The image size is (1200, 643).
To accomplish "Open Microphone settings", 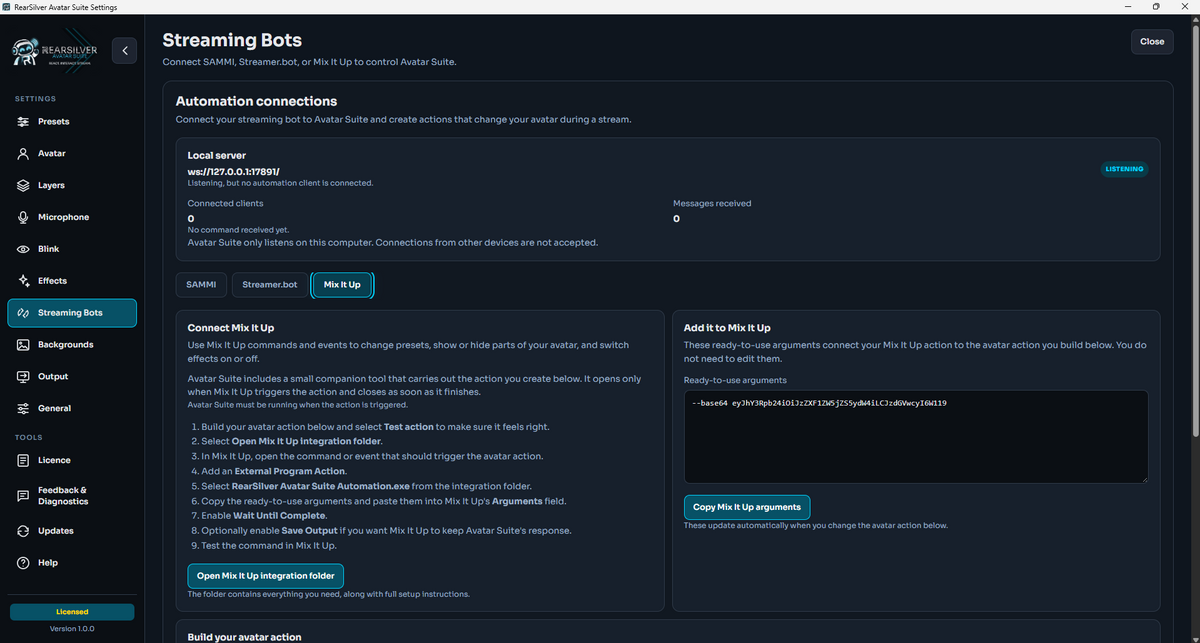I will tap(72, 217).
